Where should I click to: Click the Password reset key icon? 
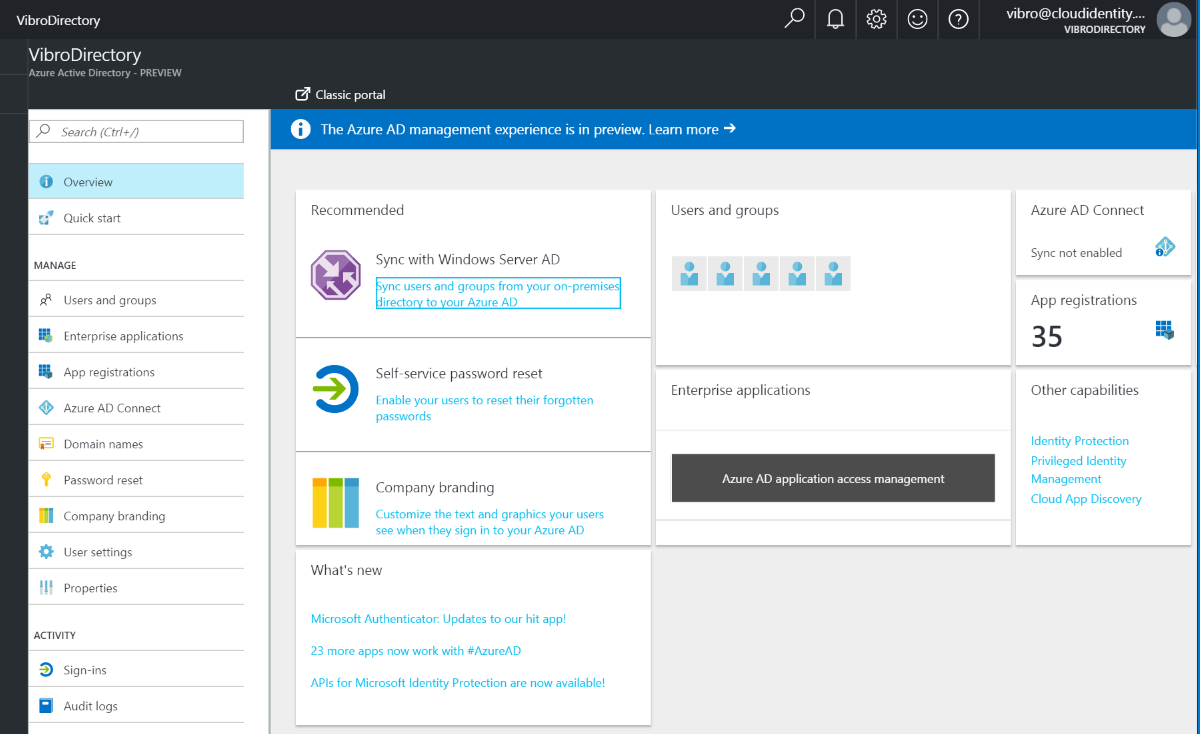coord(45,480)
